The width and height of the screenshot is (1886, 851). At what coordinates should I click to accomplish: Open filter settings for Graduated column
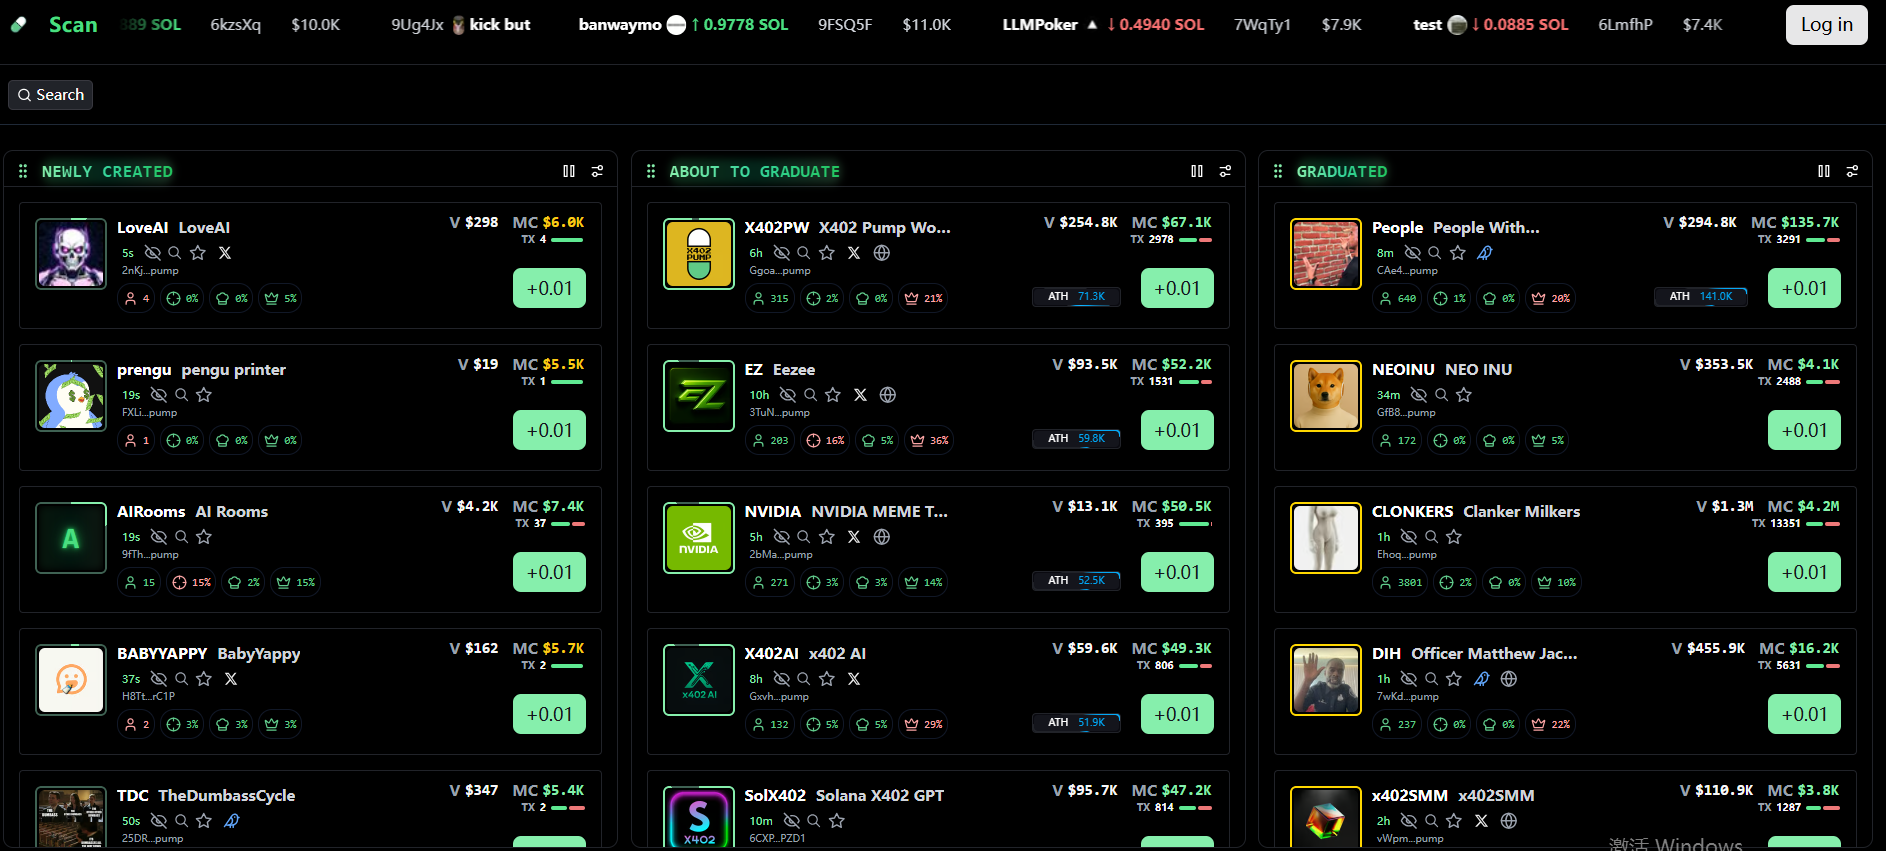pyautogui.click(x=1852, y=171)
